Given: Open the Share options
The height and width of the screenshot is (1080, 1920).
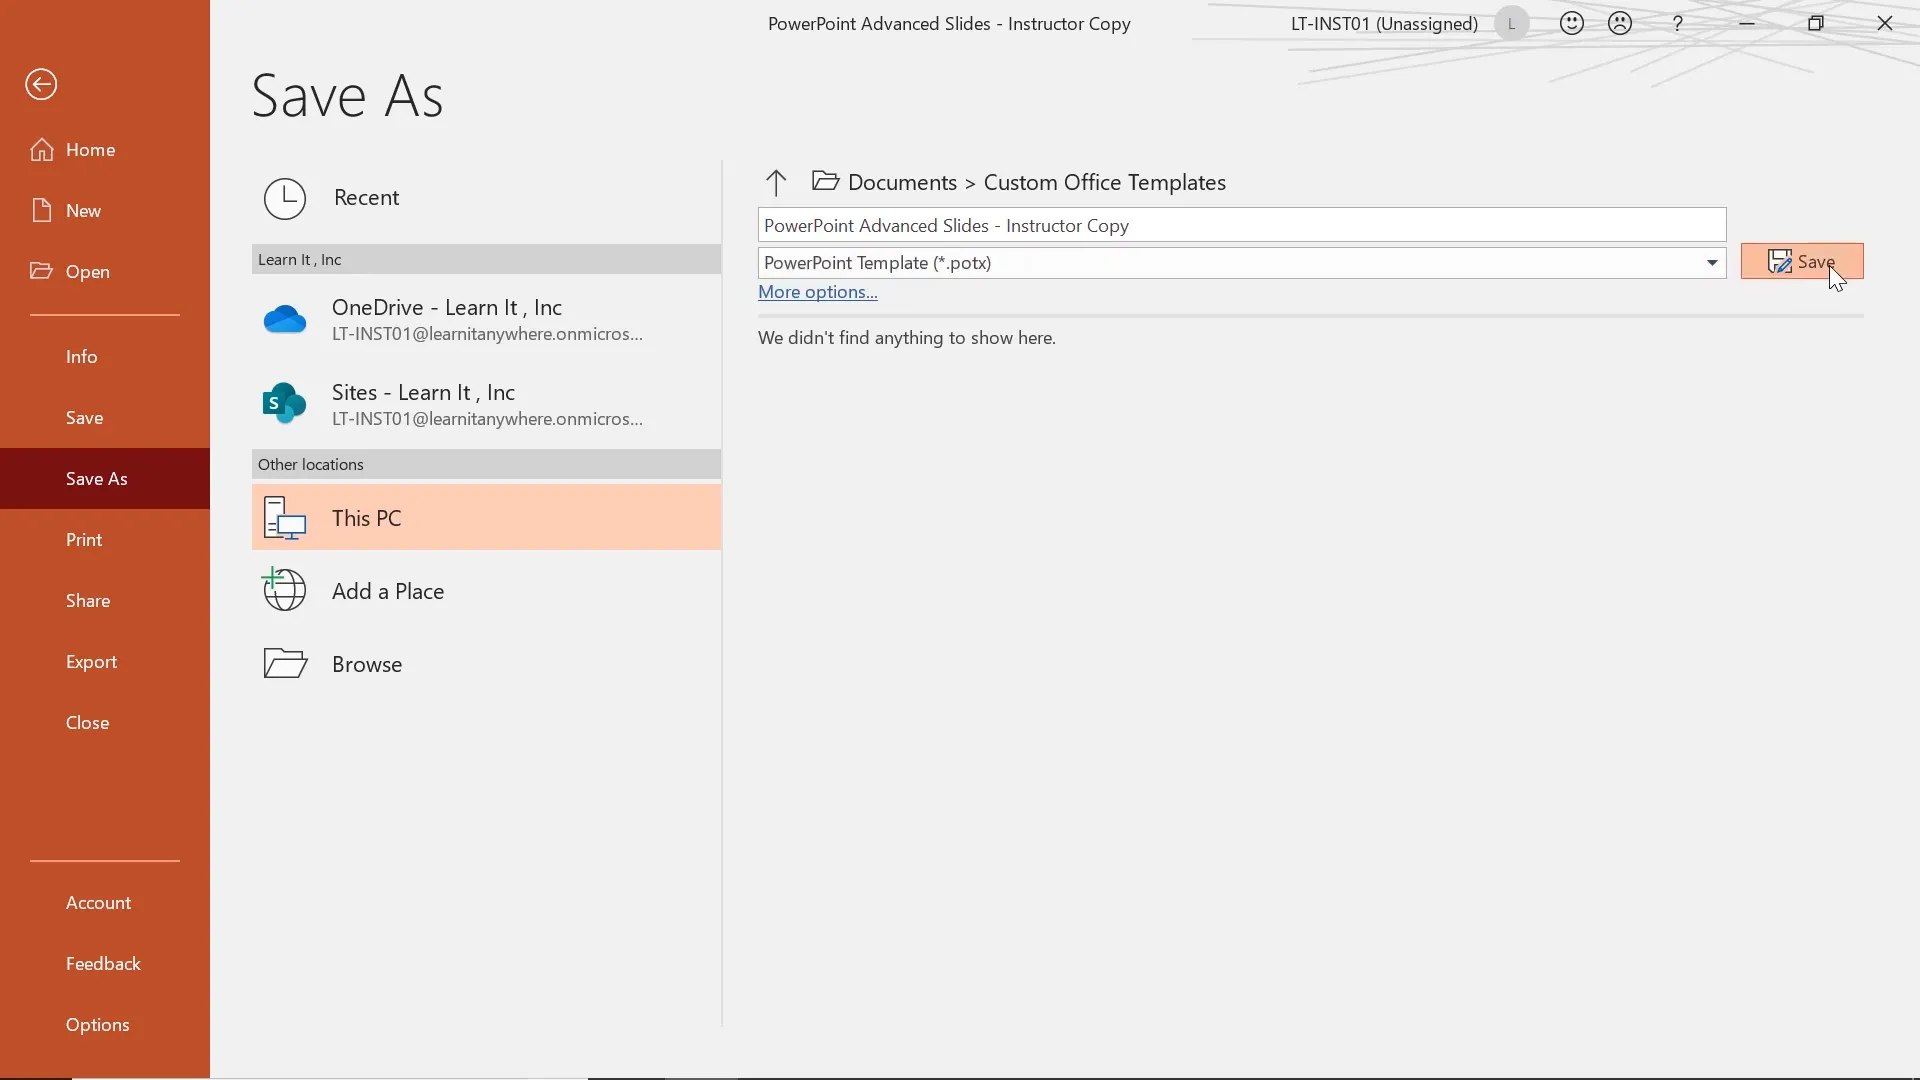Looking at the screenshot, I should click(105, 601).
